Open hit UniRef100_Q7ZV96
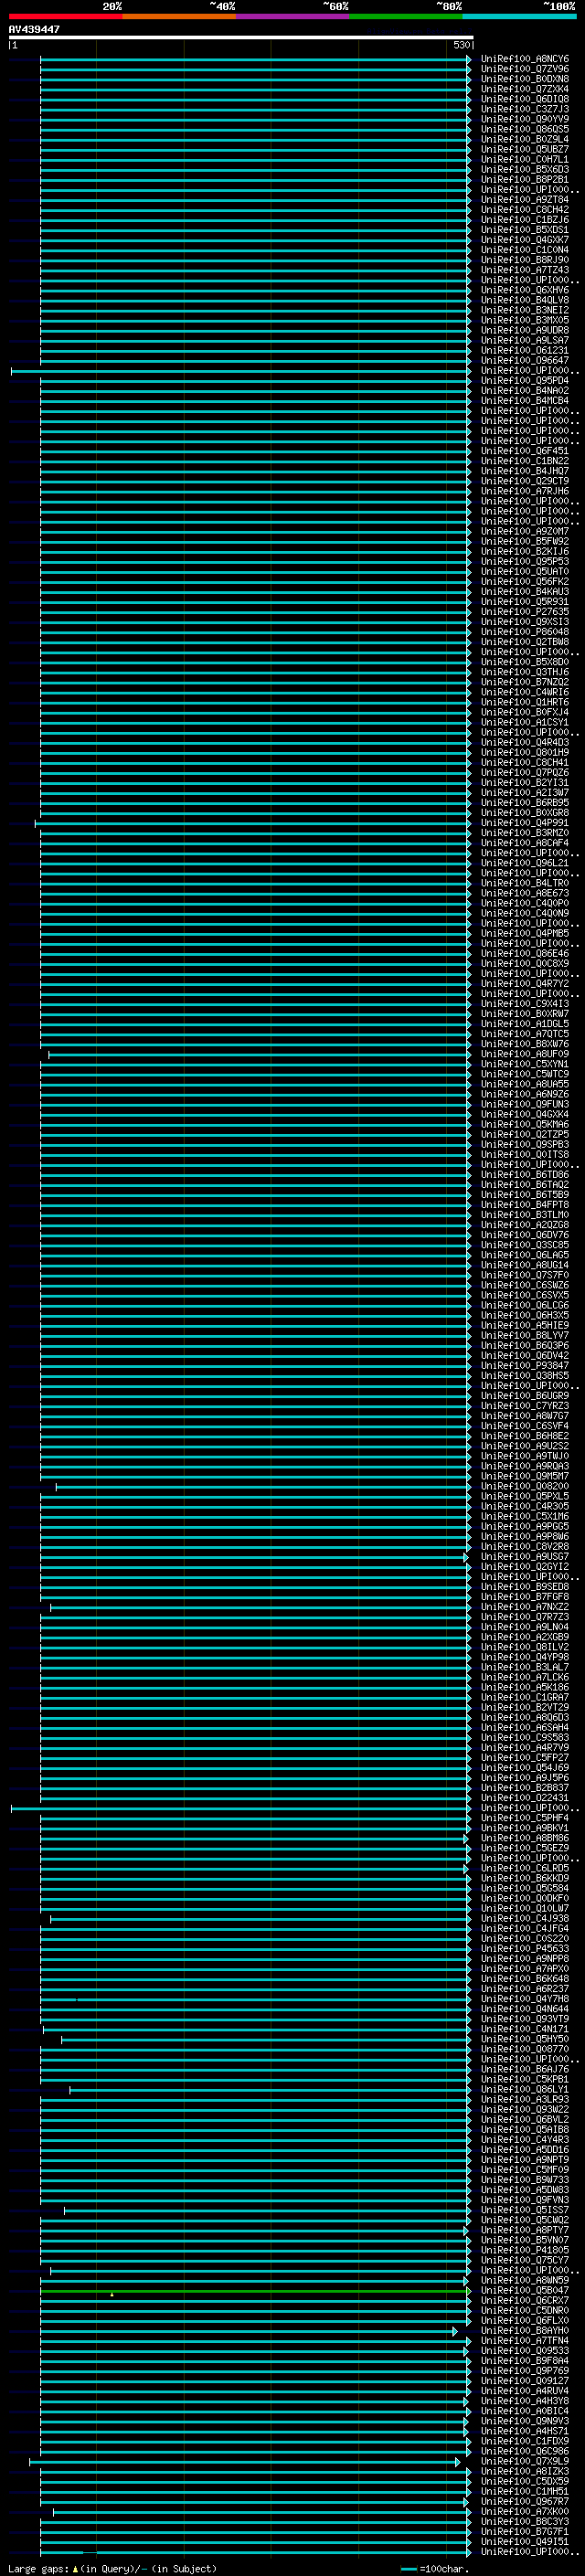 coord(525,69)
